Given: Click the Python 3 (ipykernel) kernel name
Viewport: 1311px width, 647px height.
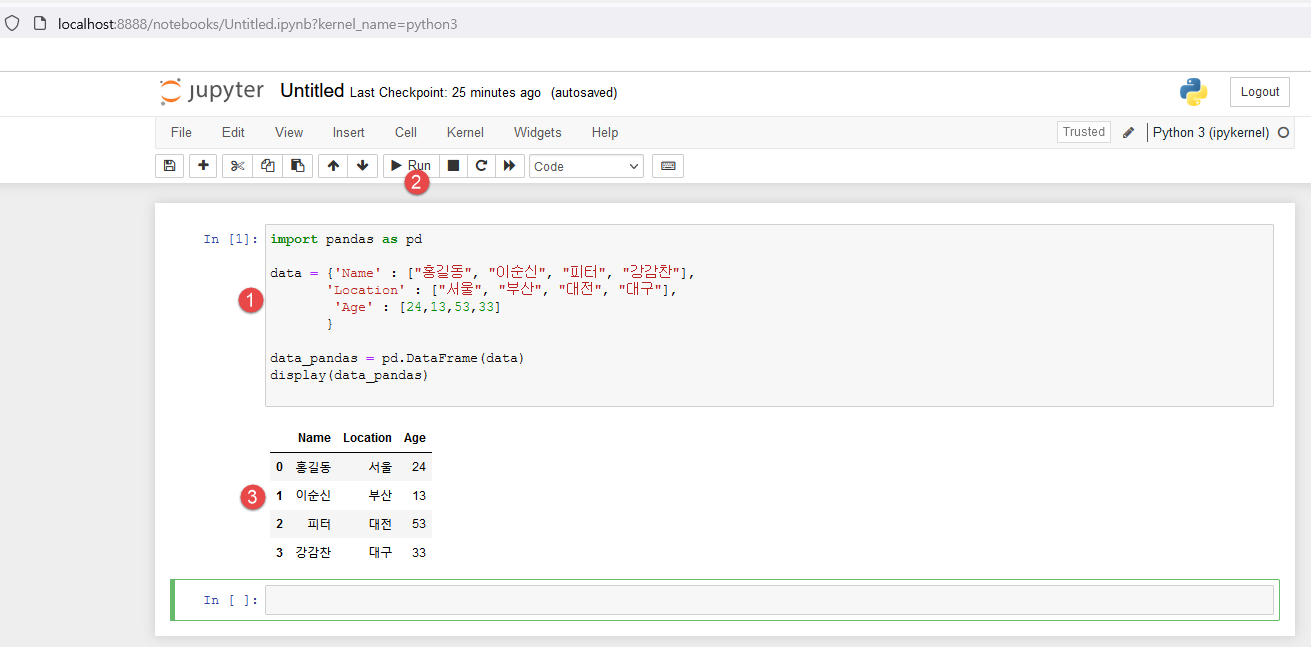Looking at the screenshot, I should pos(1211,132).
